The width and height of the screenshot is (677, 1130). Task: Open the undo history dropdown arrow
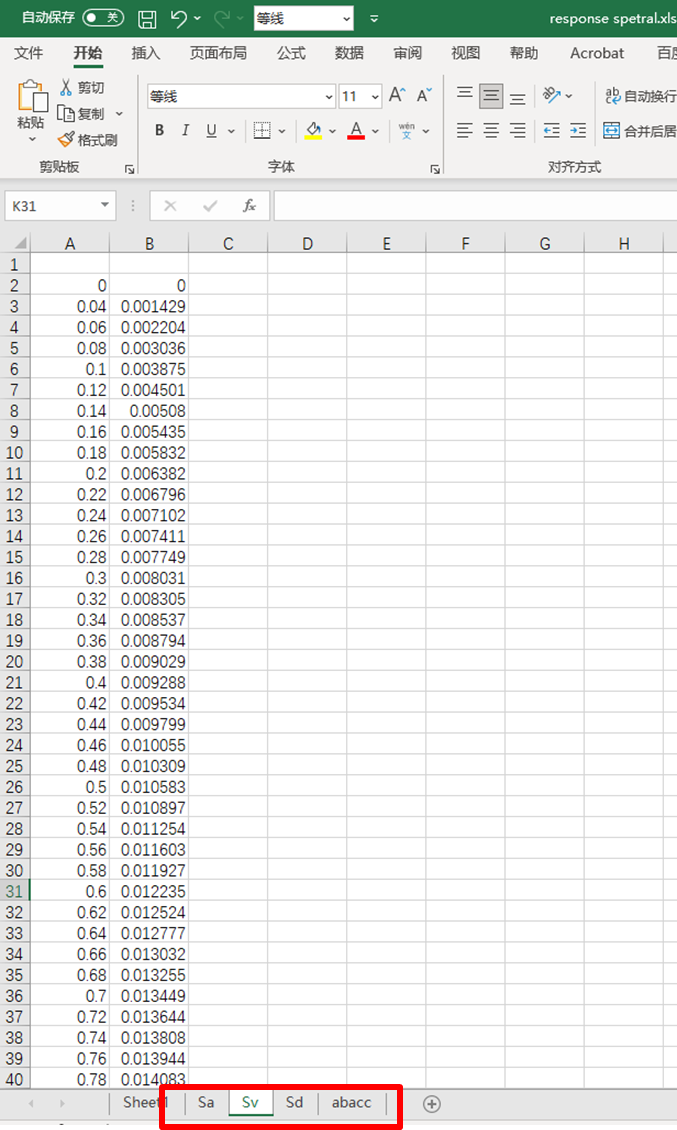(x=198, y=19)
